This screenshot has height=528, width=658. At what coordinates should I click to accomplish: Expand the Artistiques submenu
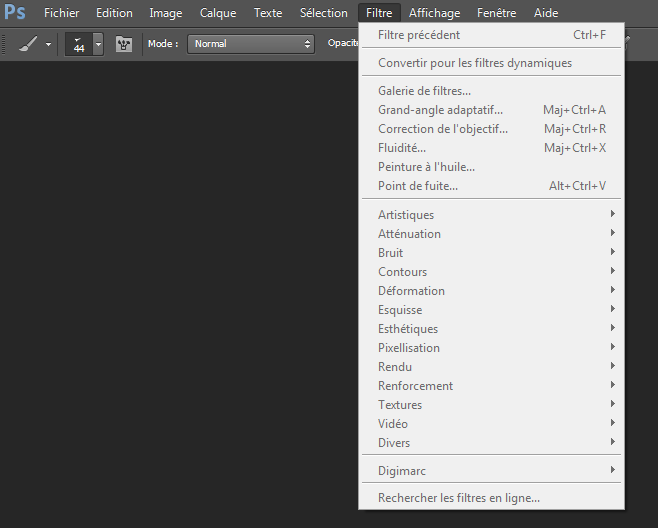(x=491, y=214)
